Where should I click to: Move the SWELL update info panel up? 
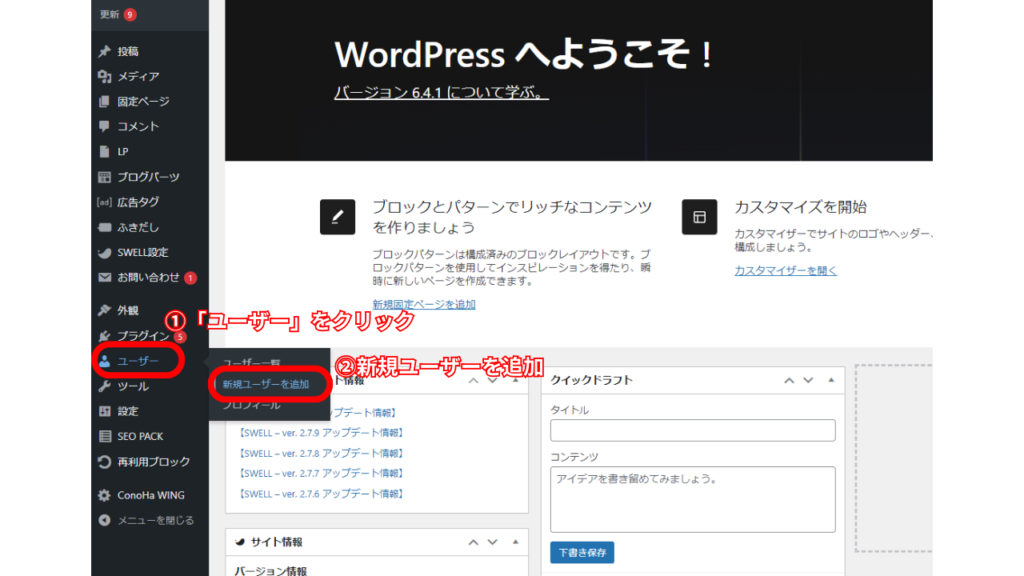[473, 380]
